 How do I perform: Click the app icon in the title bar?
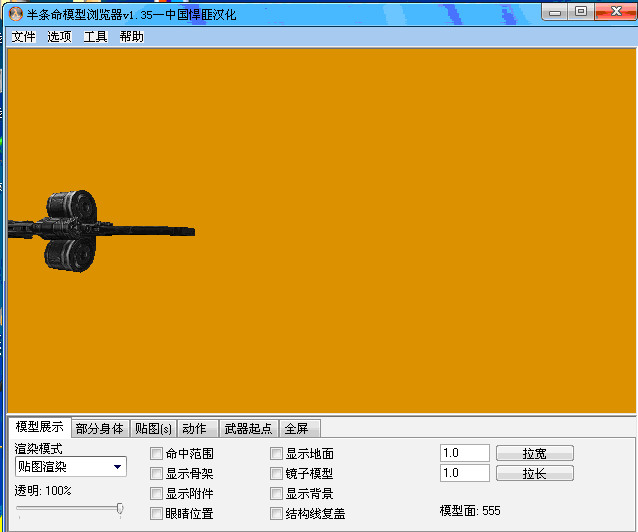pos(15,12)
